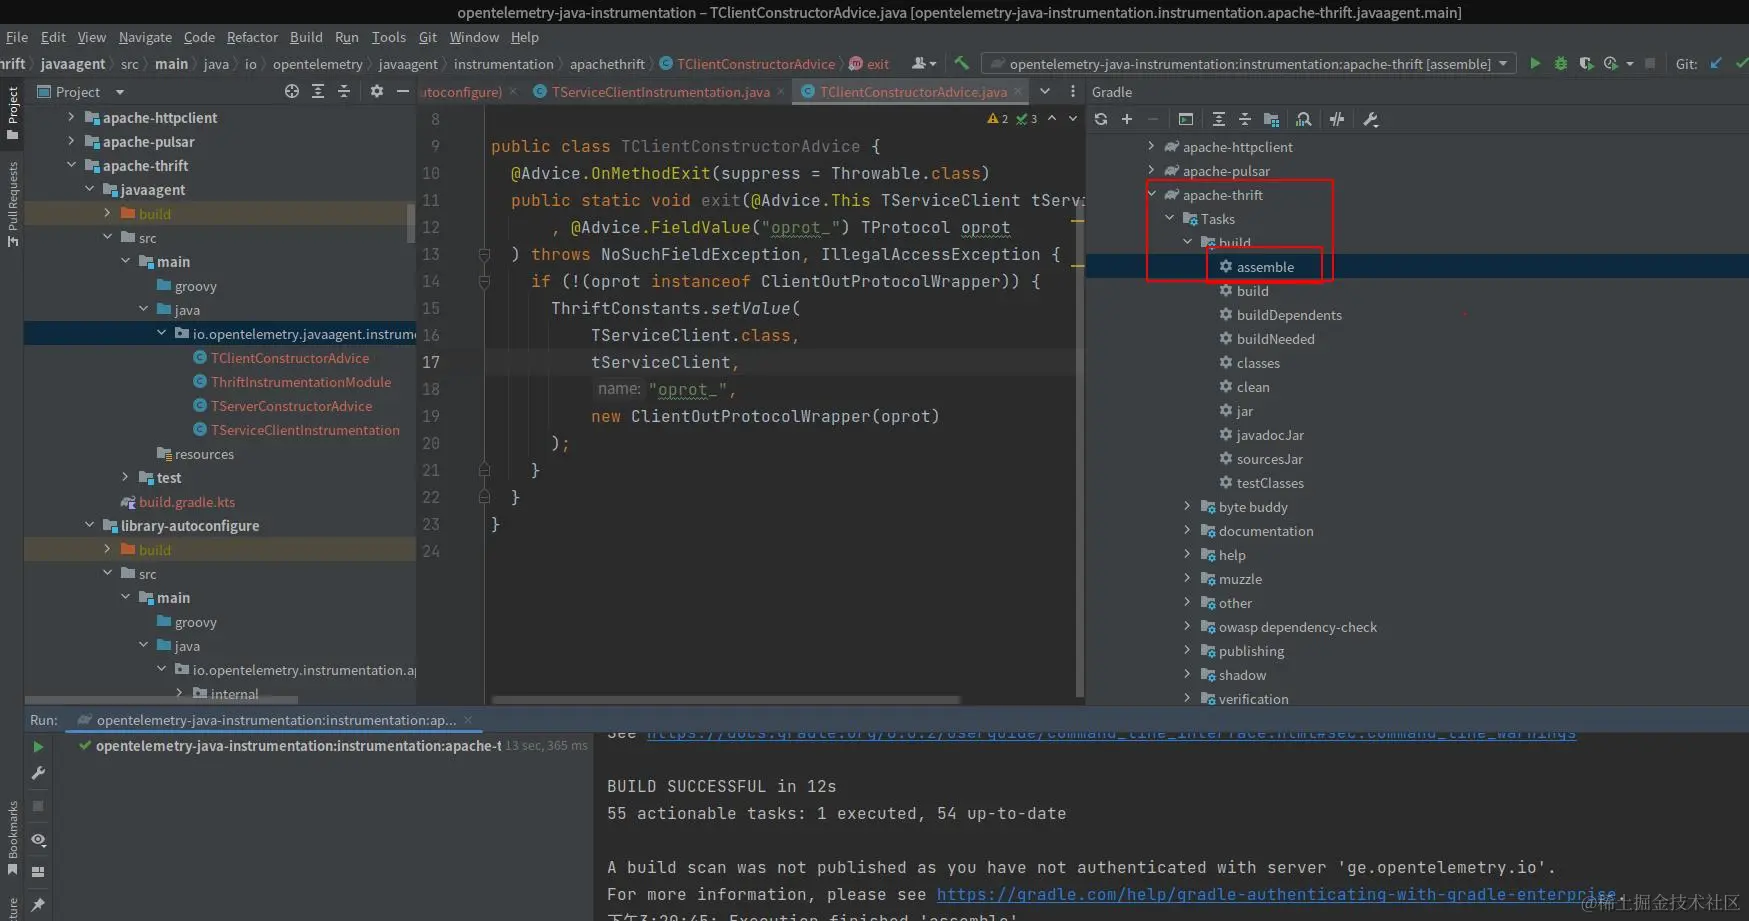Screen dimensions: 1749x921
Task: Show hidden editor tabs chevron
Action: click(1045, 91)
